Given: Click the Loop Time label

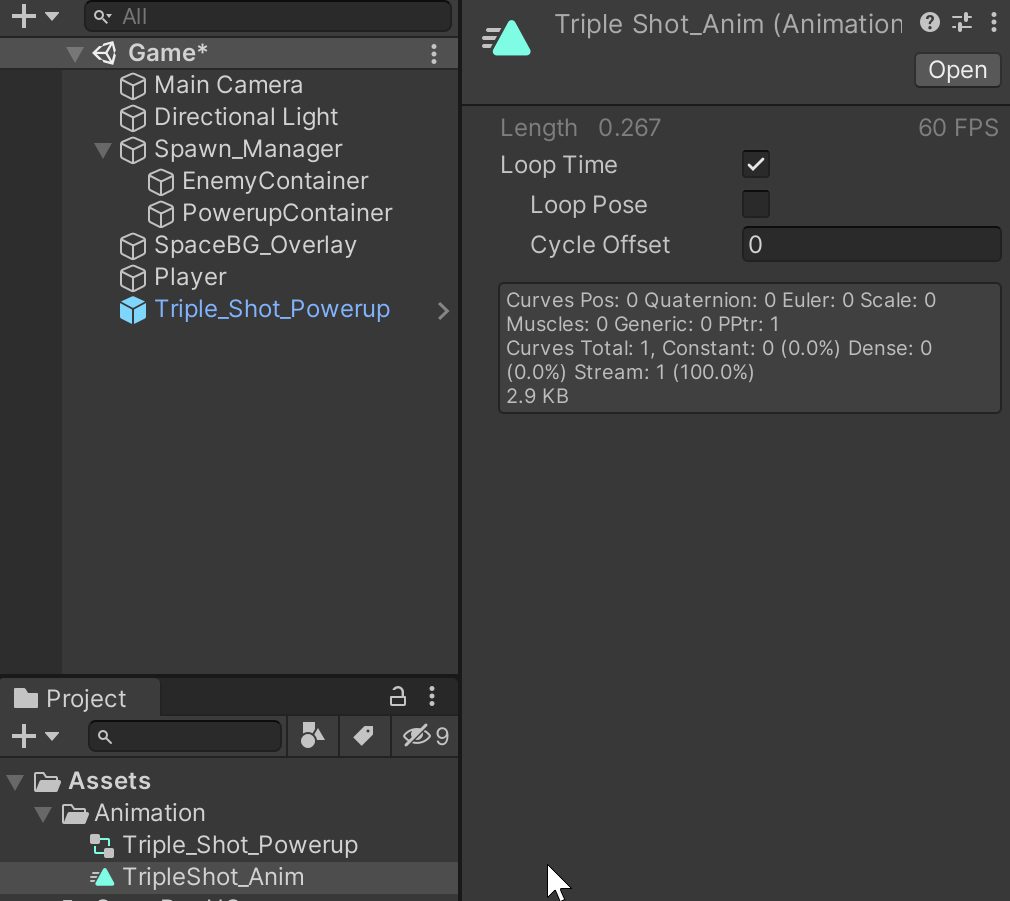Looking at the screenshot, I should [558, 166].
